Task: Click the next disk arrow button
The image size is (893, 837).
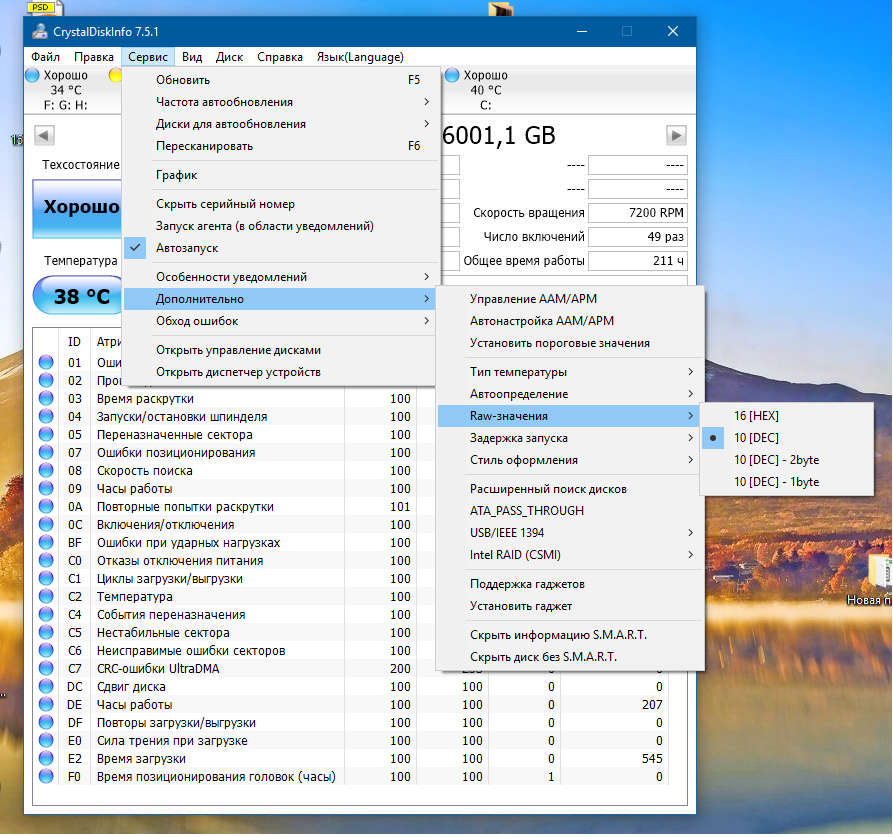Action: pos(676,136)
